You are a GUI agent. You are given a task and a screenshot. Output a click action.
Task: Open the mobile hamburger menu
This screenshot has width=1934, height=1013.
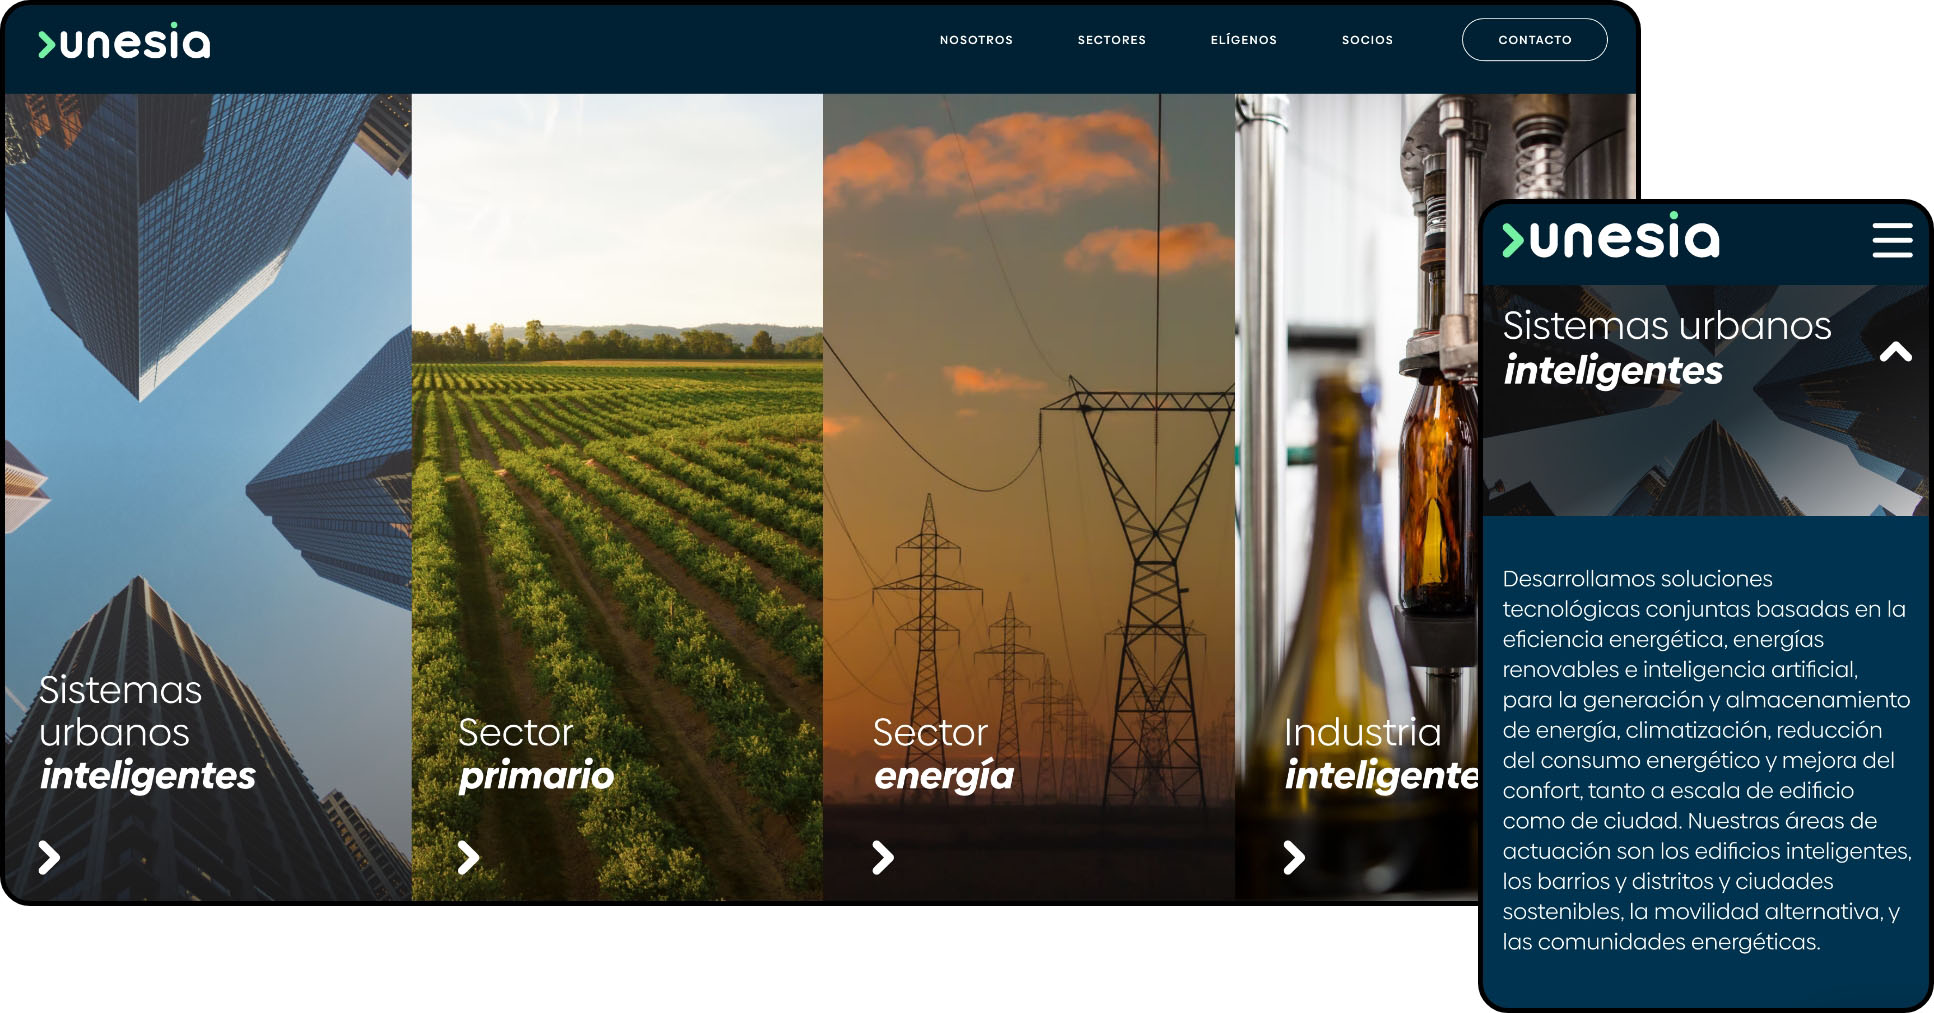pos(1892,240)
